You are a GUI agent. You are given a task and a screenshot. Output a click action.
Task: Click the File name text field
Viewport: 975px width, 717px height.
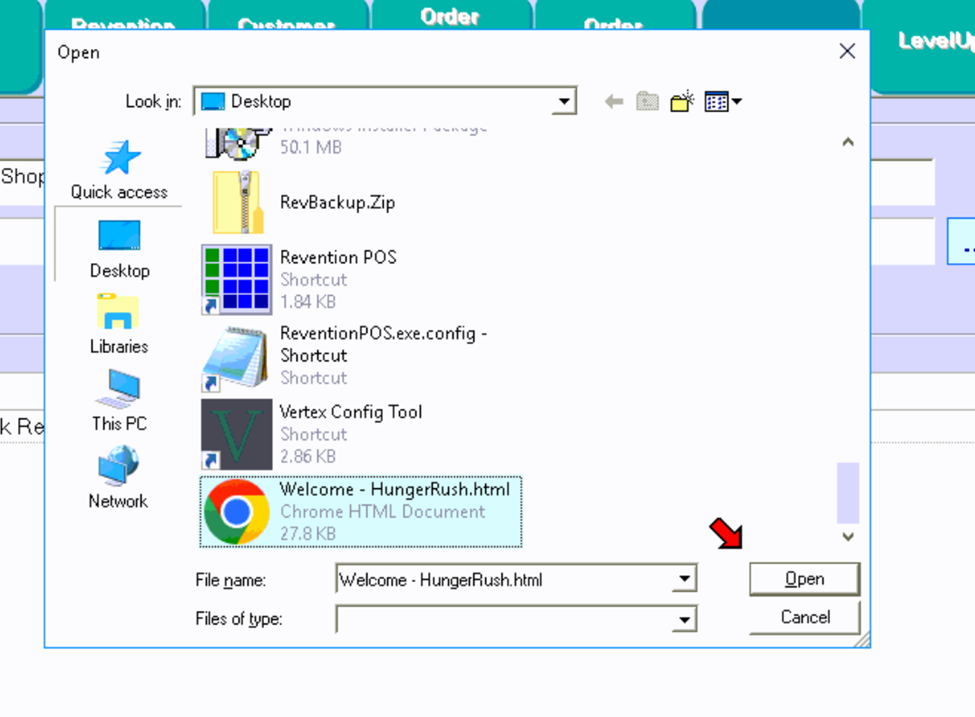[505, 580]
